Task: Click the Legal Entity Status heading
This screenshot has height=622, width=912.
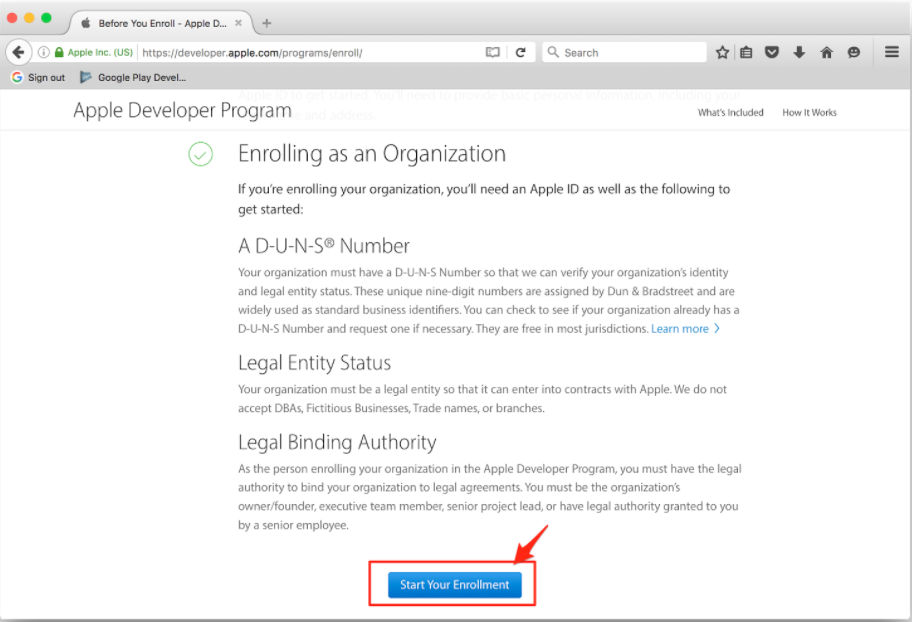Action: point(314,363)
